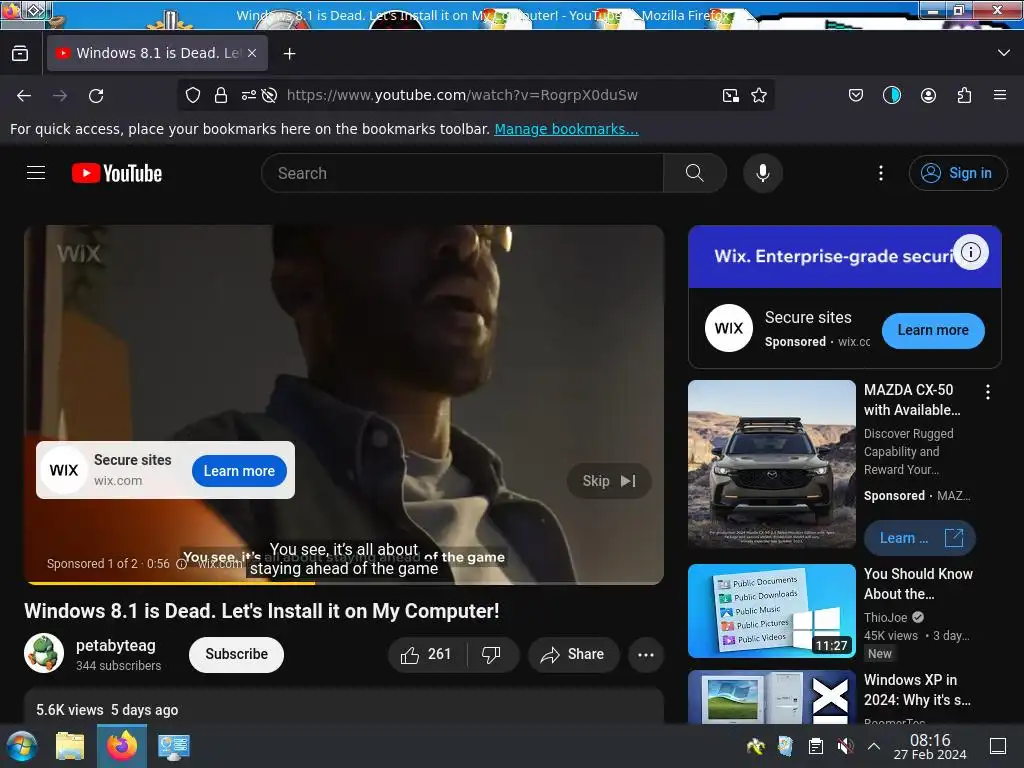Share the video
Screen dimensions: 1024x768
point(573,655)
